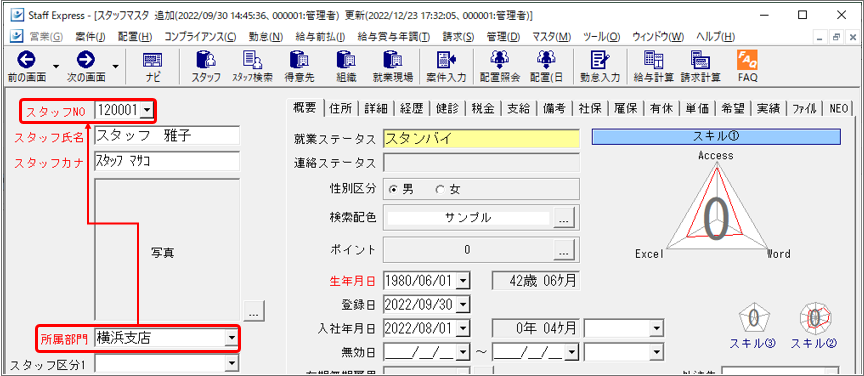864x376 pixels.
Task: Open the combo box right of 0年 04ヶ月
Action: point(623,329)
